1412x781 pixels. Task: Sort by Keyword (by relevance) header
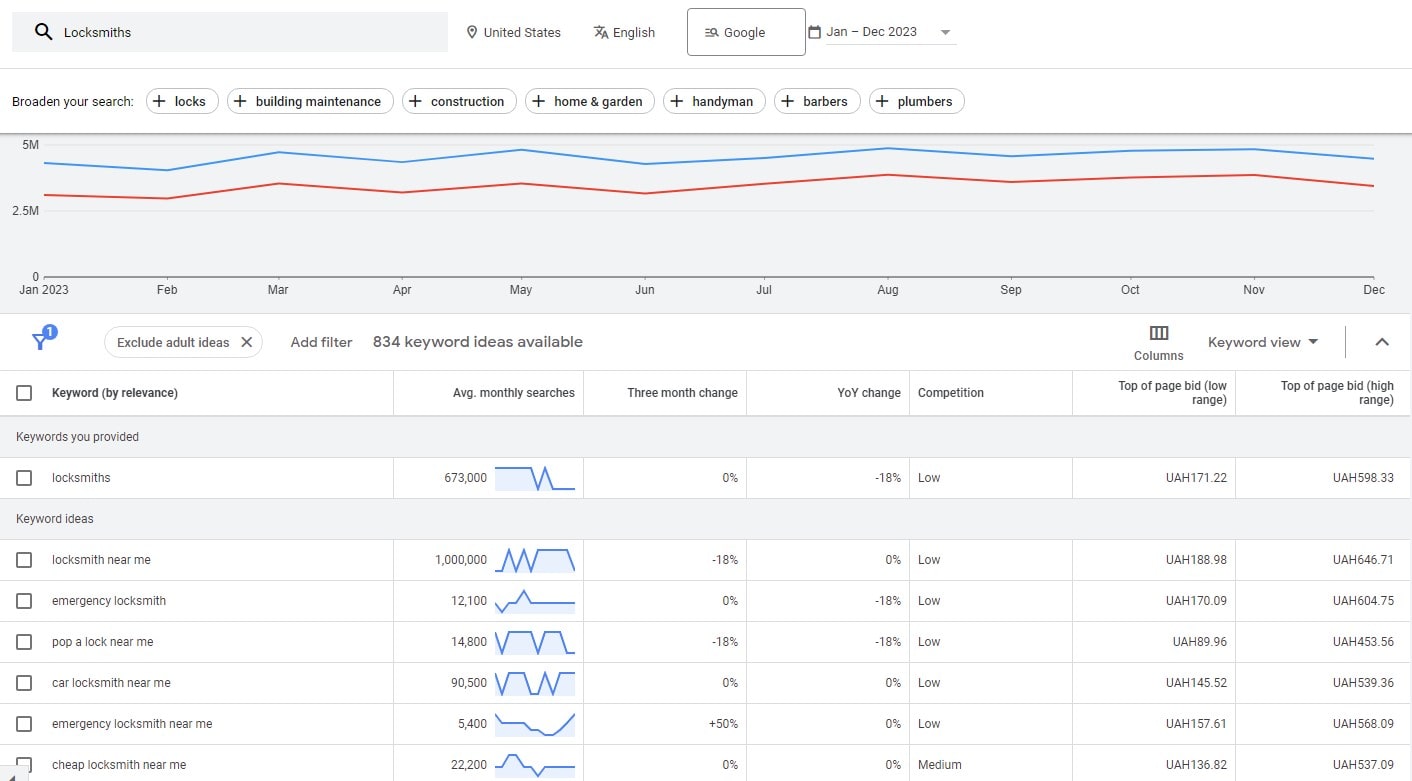115,393
